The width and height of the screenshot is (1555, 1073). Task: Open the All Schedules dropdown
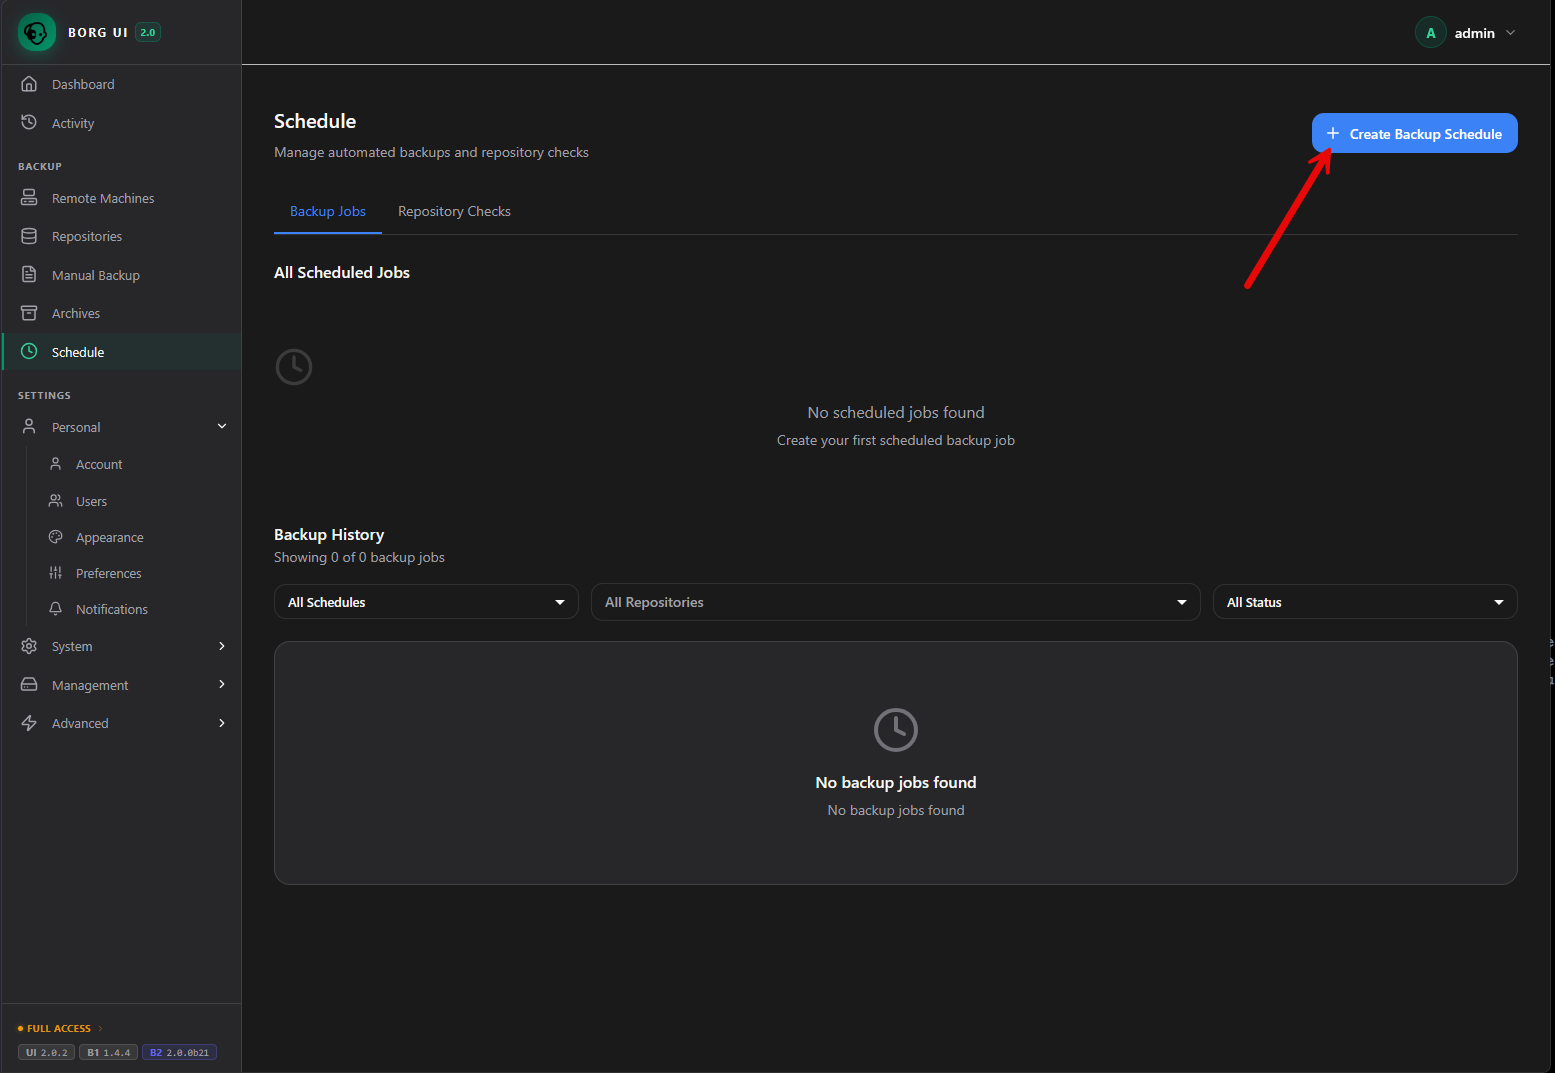tap(426, 602)
